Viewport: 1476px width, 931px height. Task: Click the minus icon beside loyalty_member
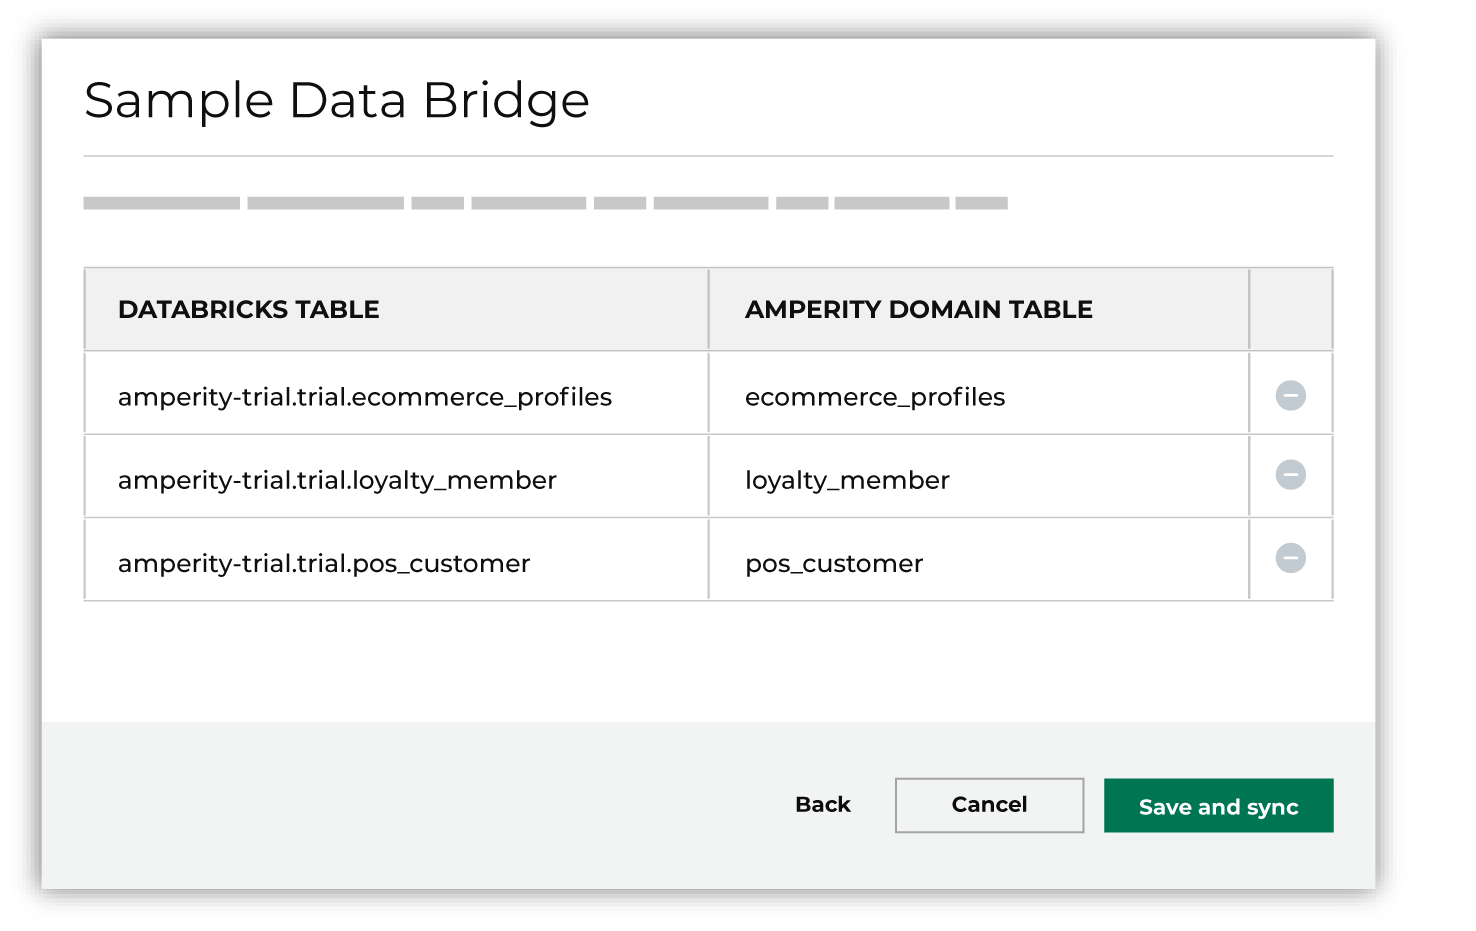1290,477
